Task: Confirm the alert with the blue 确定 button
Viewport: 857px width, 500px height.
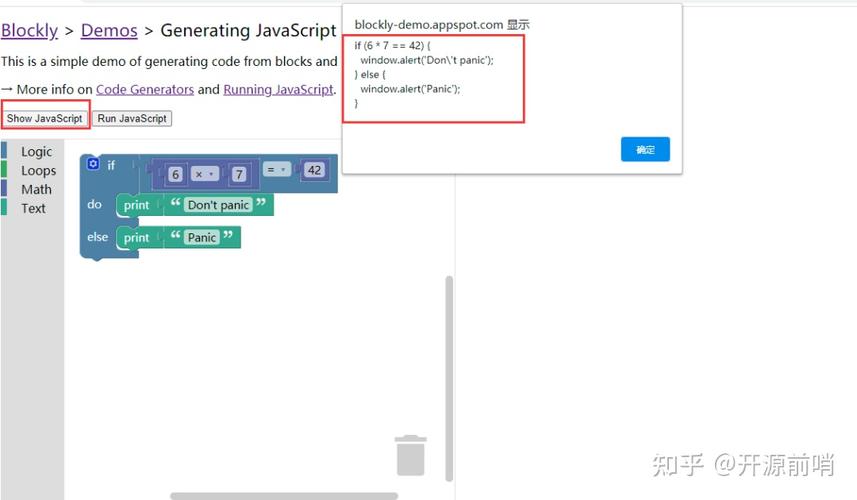Action: pyautogui.click(x=645, y=149)
